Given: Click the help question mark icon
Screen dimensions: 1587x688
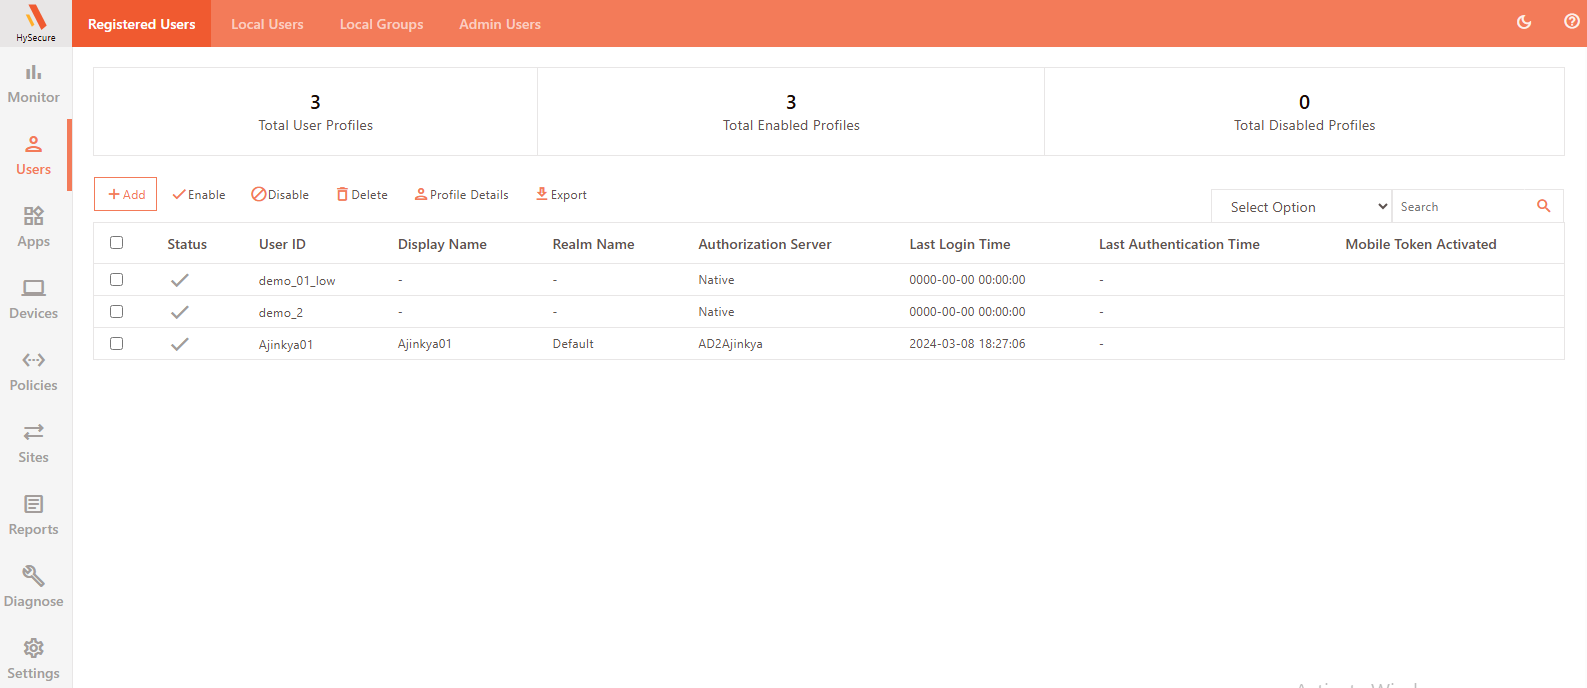Looking at the screenshot, I should click(1571, 22).
